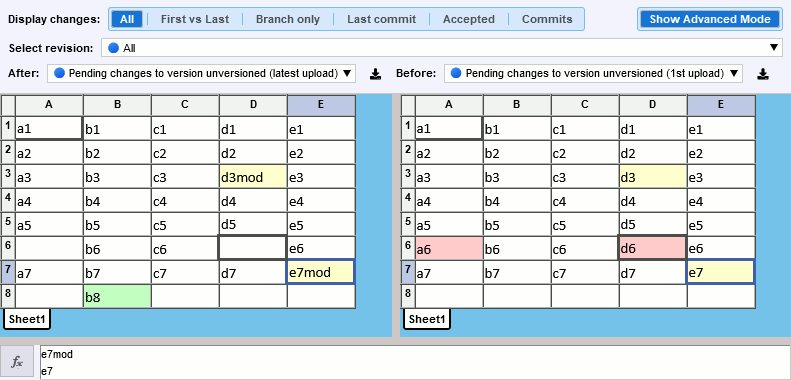Image resolution: width=791 pixels, height=380 pixels.
Task: Click the modified cell e7mod in grid
Action: pos(321,272)
